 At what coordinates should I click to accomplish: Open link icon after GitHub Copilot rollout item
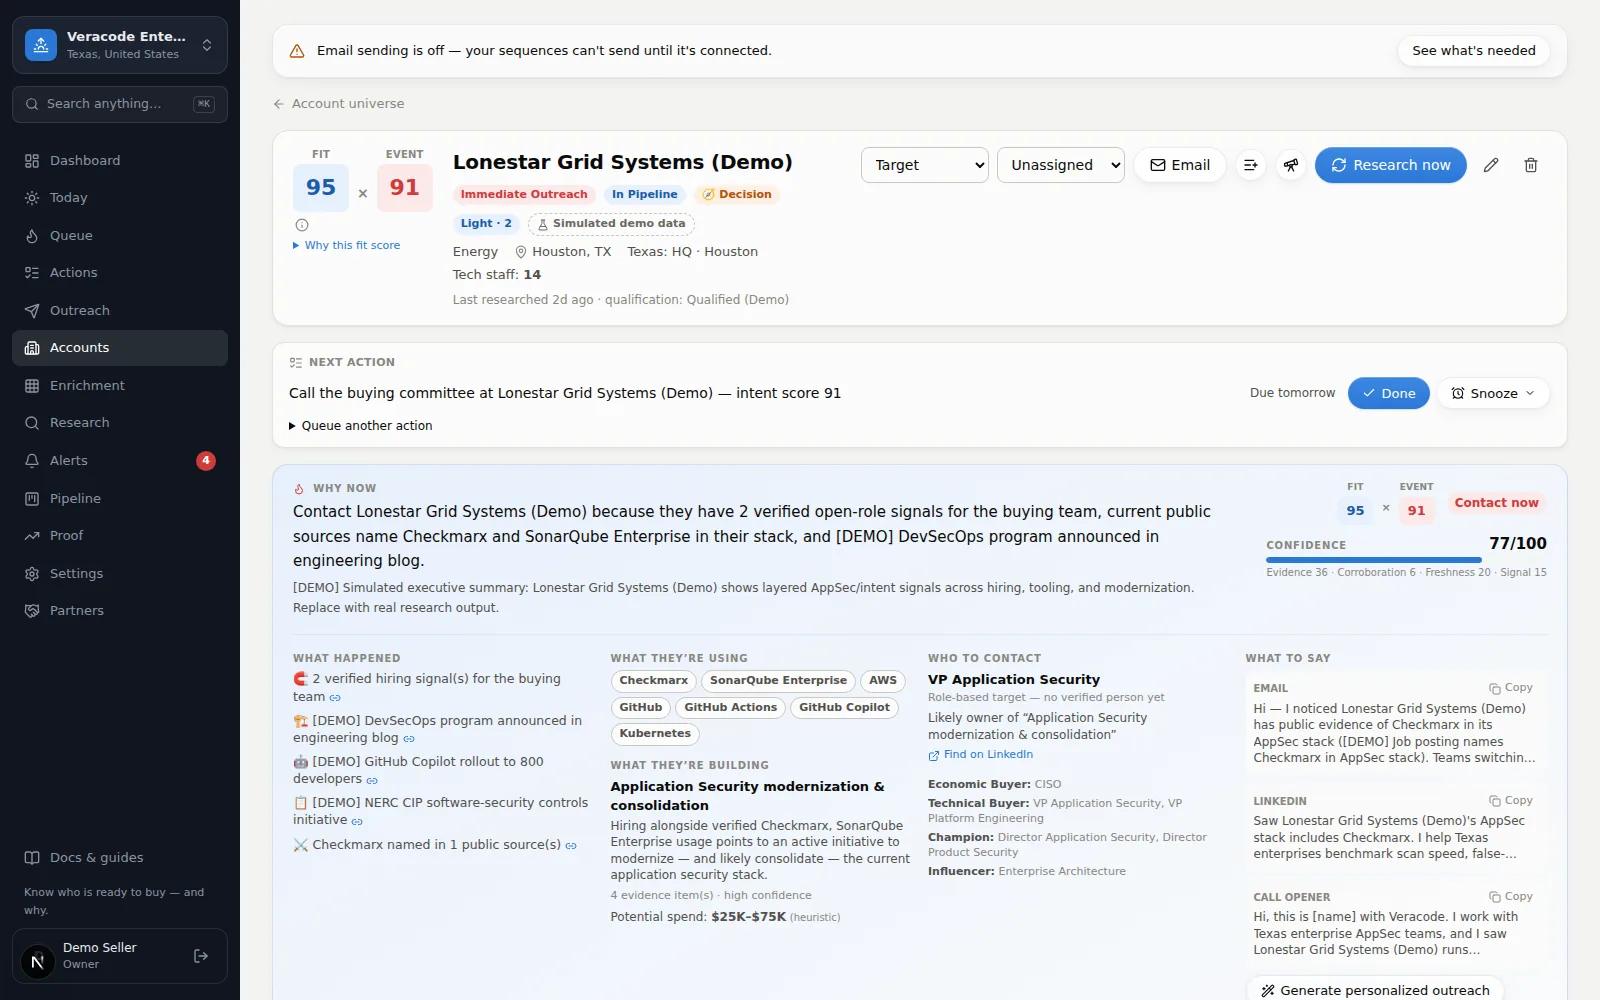click(x=372, y=780)
